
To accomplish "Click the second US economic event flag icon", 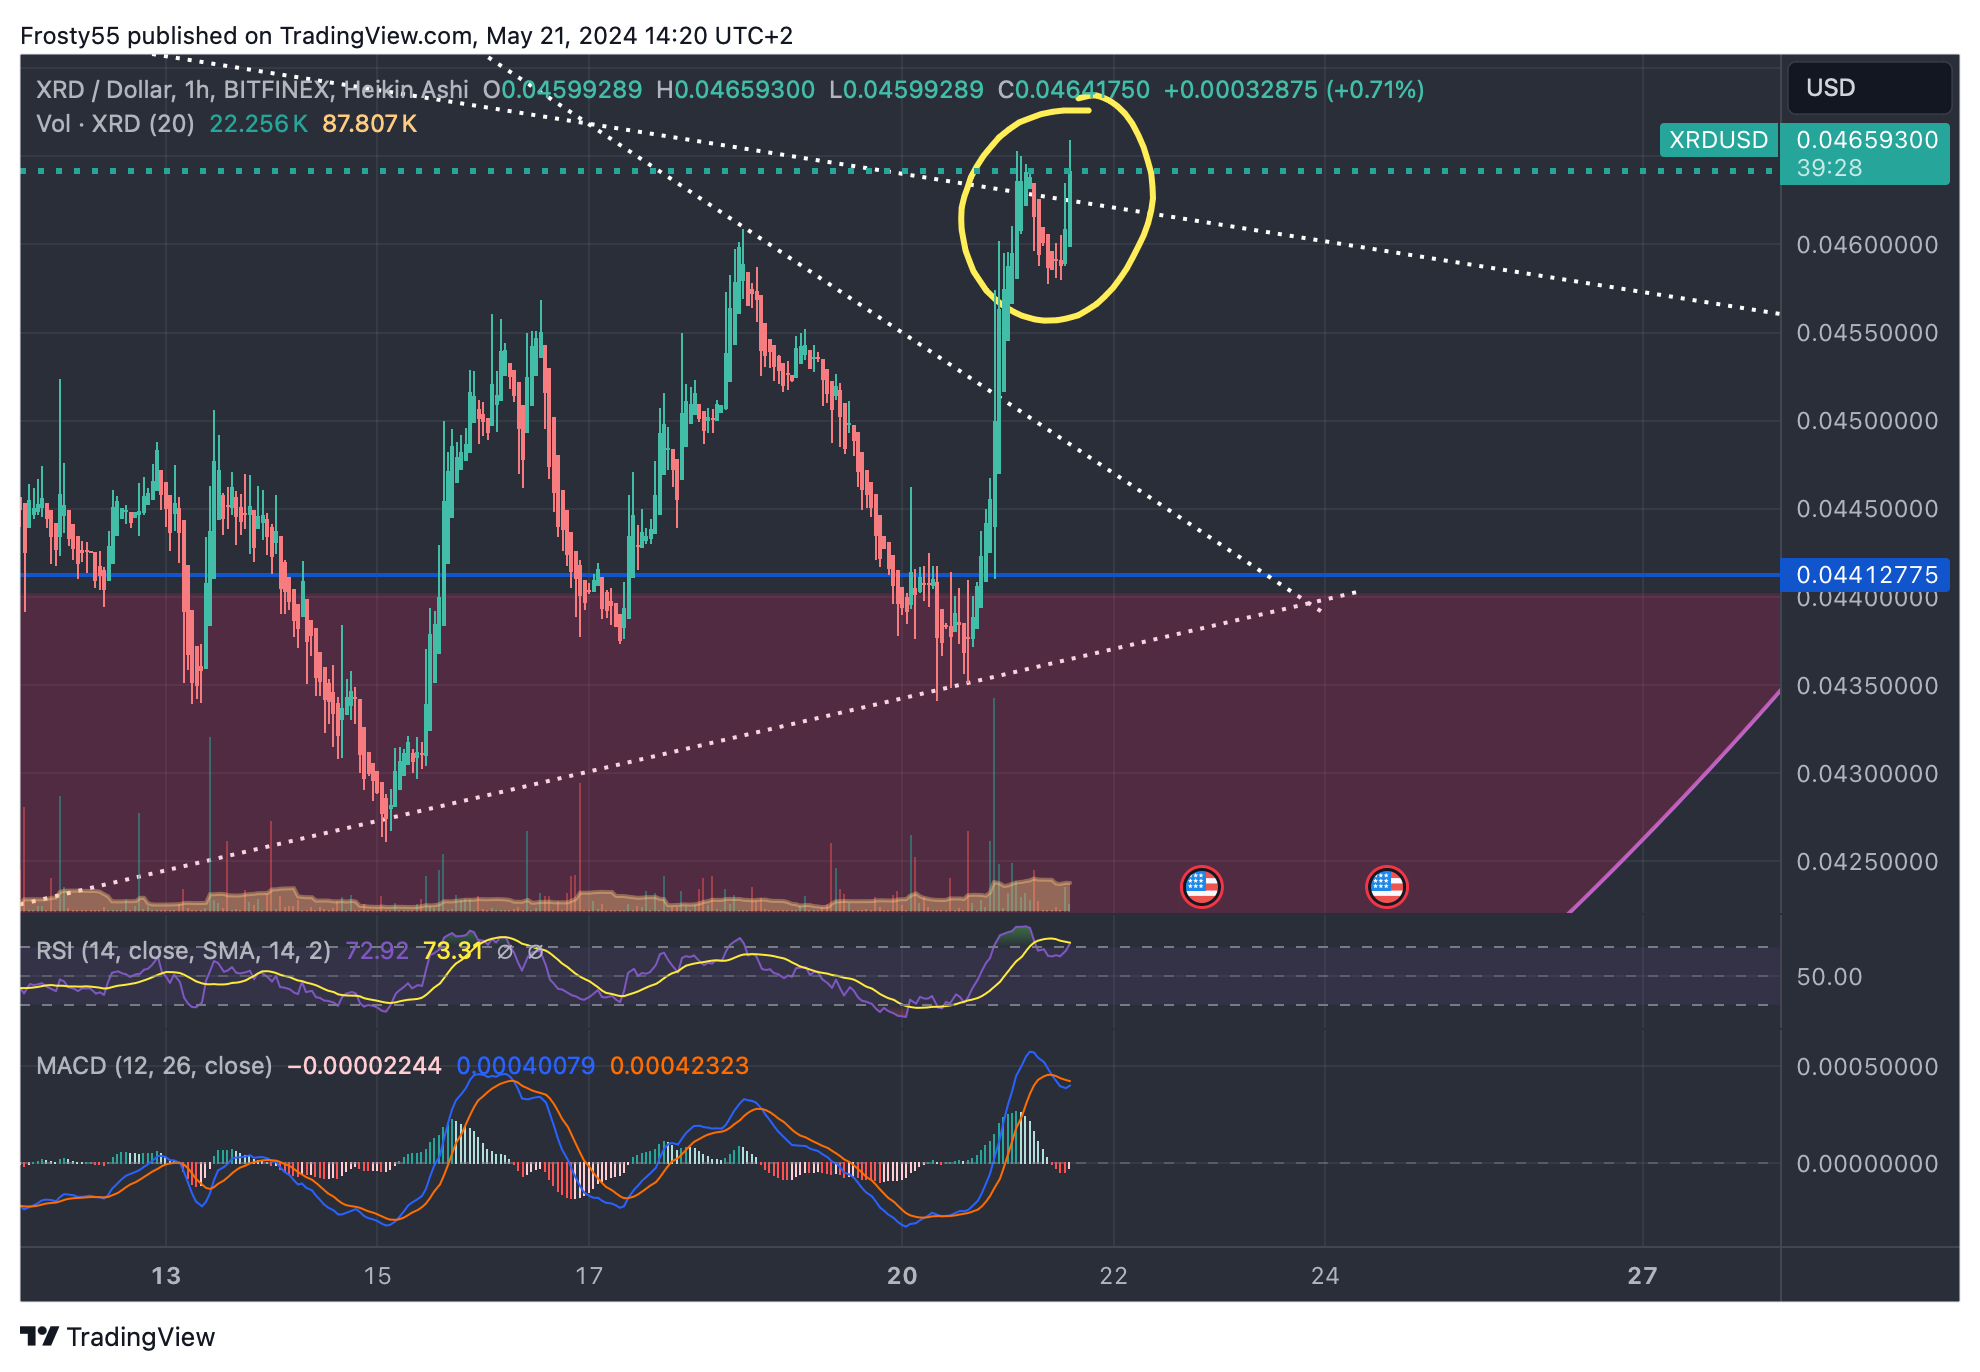I will click(1386, 887).
